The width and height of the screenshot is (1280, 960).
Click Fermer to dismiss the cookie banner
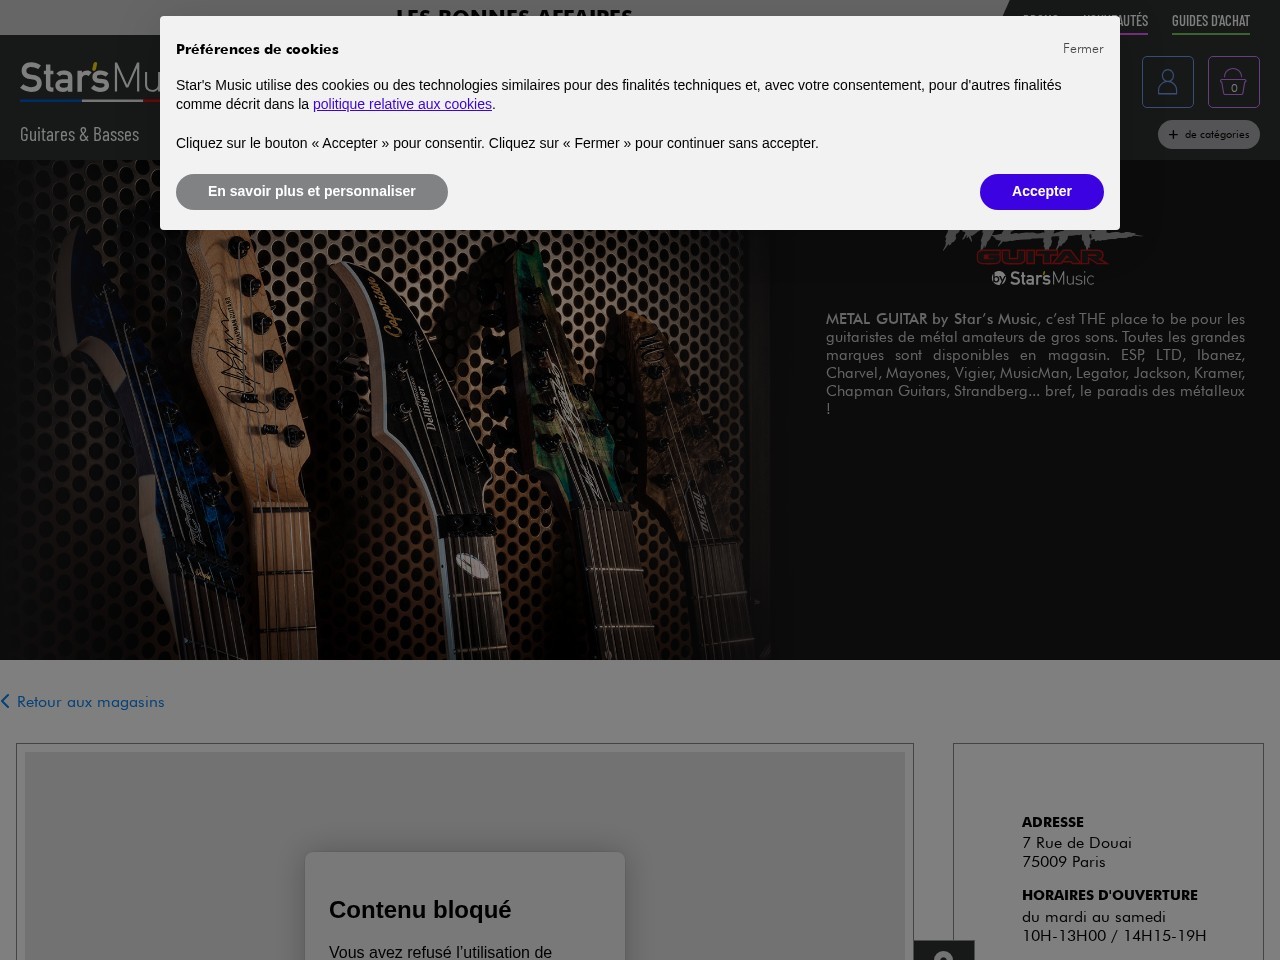coord(1083,48)
